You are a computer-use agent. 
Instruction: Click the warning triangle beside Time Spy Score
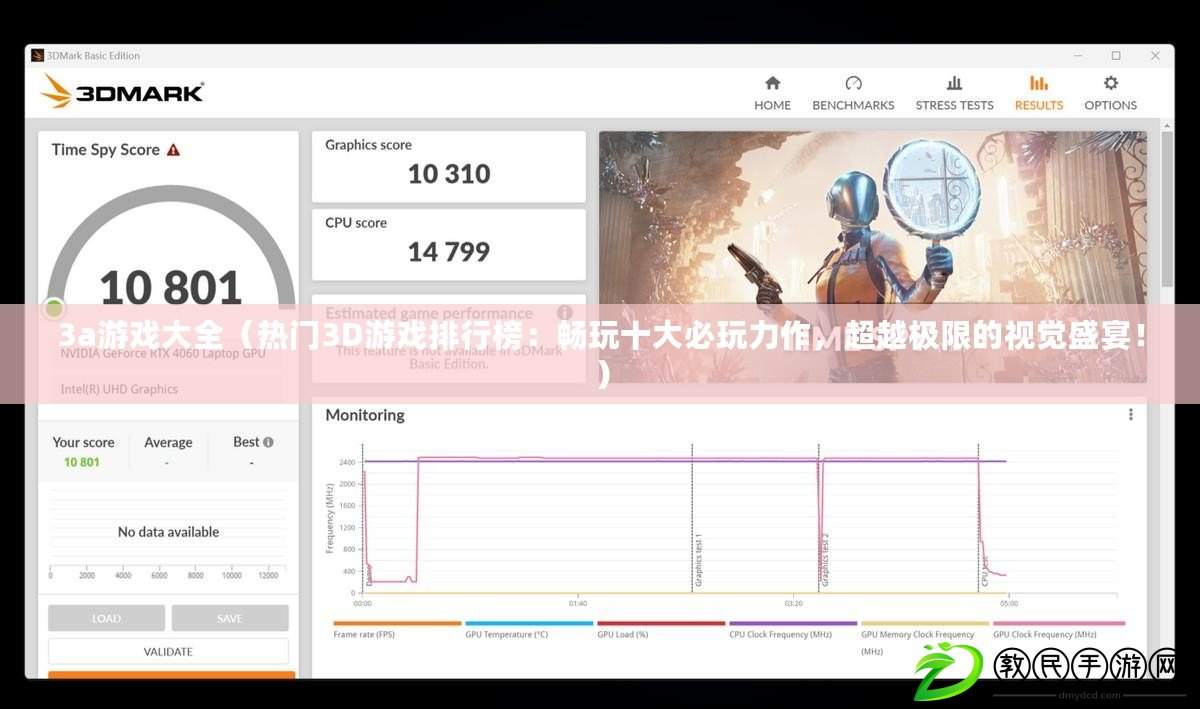(173, 150)
